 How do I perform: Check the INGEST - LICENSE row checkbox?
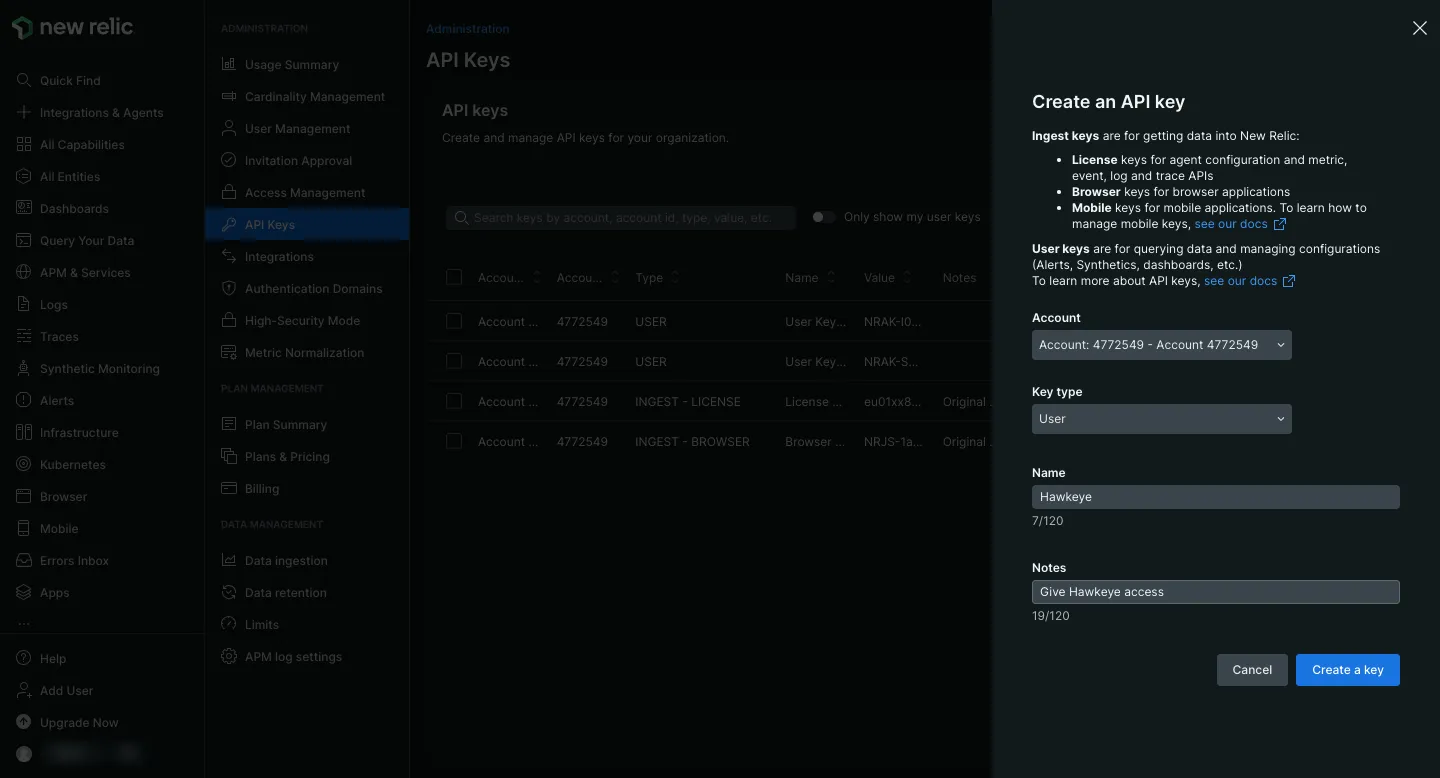(454, 401)
